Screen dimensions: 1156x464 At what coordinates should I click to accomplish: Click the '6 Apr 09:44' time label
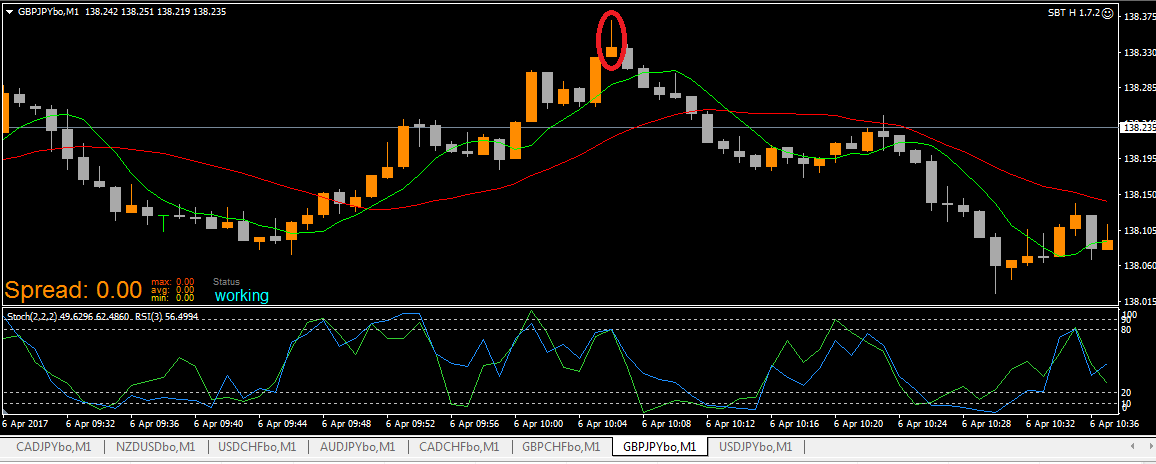(283, 424)
